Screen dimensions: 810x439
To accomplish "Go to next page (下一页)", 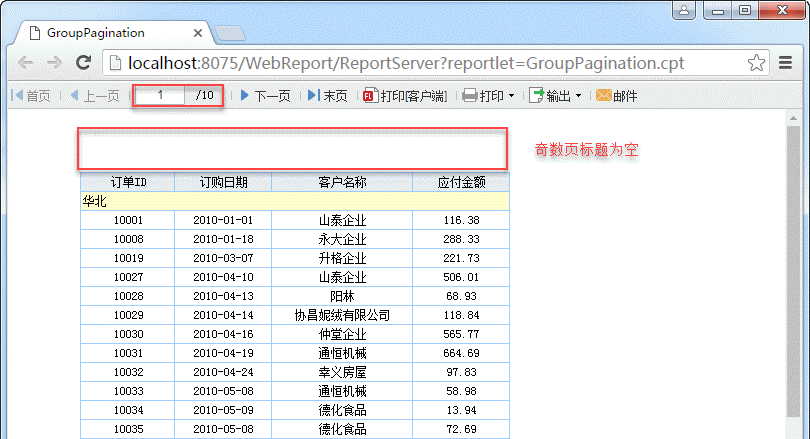I will pos(266,96).
